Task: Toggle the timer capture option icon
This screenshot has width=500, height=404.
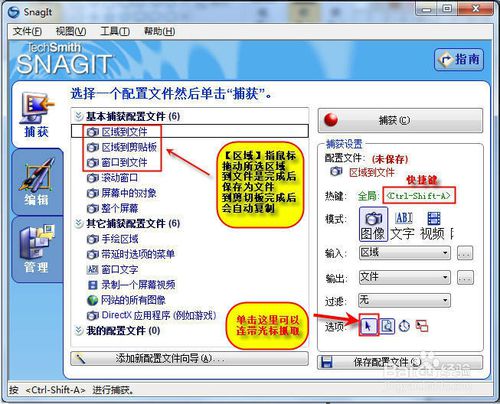Action: point(404,326)
